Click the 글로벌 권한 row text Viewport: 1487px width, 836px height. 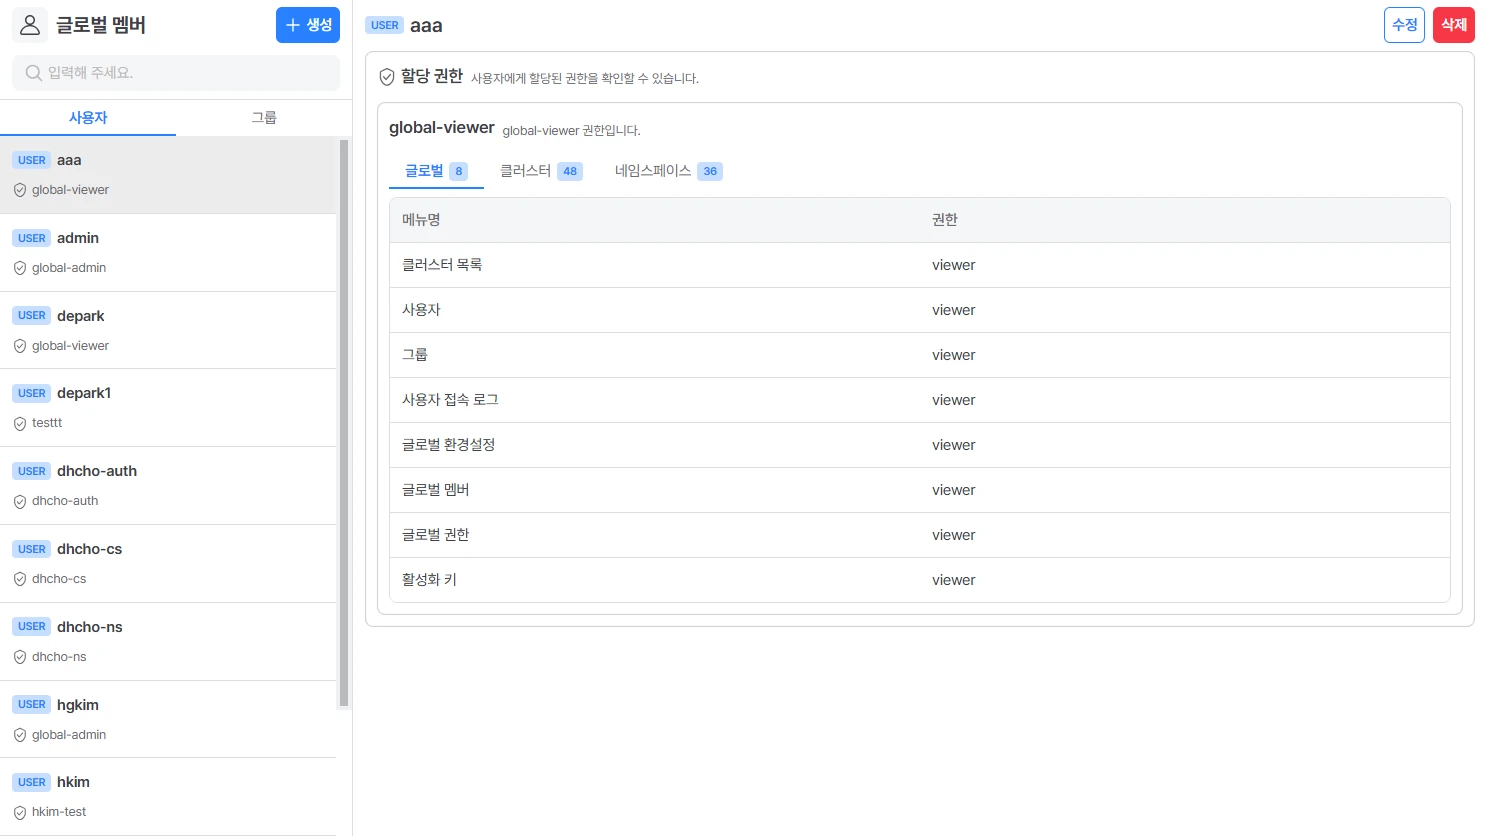click(x=435, y=535)
